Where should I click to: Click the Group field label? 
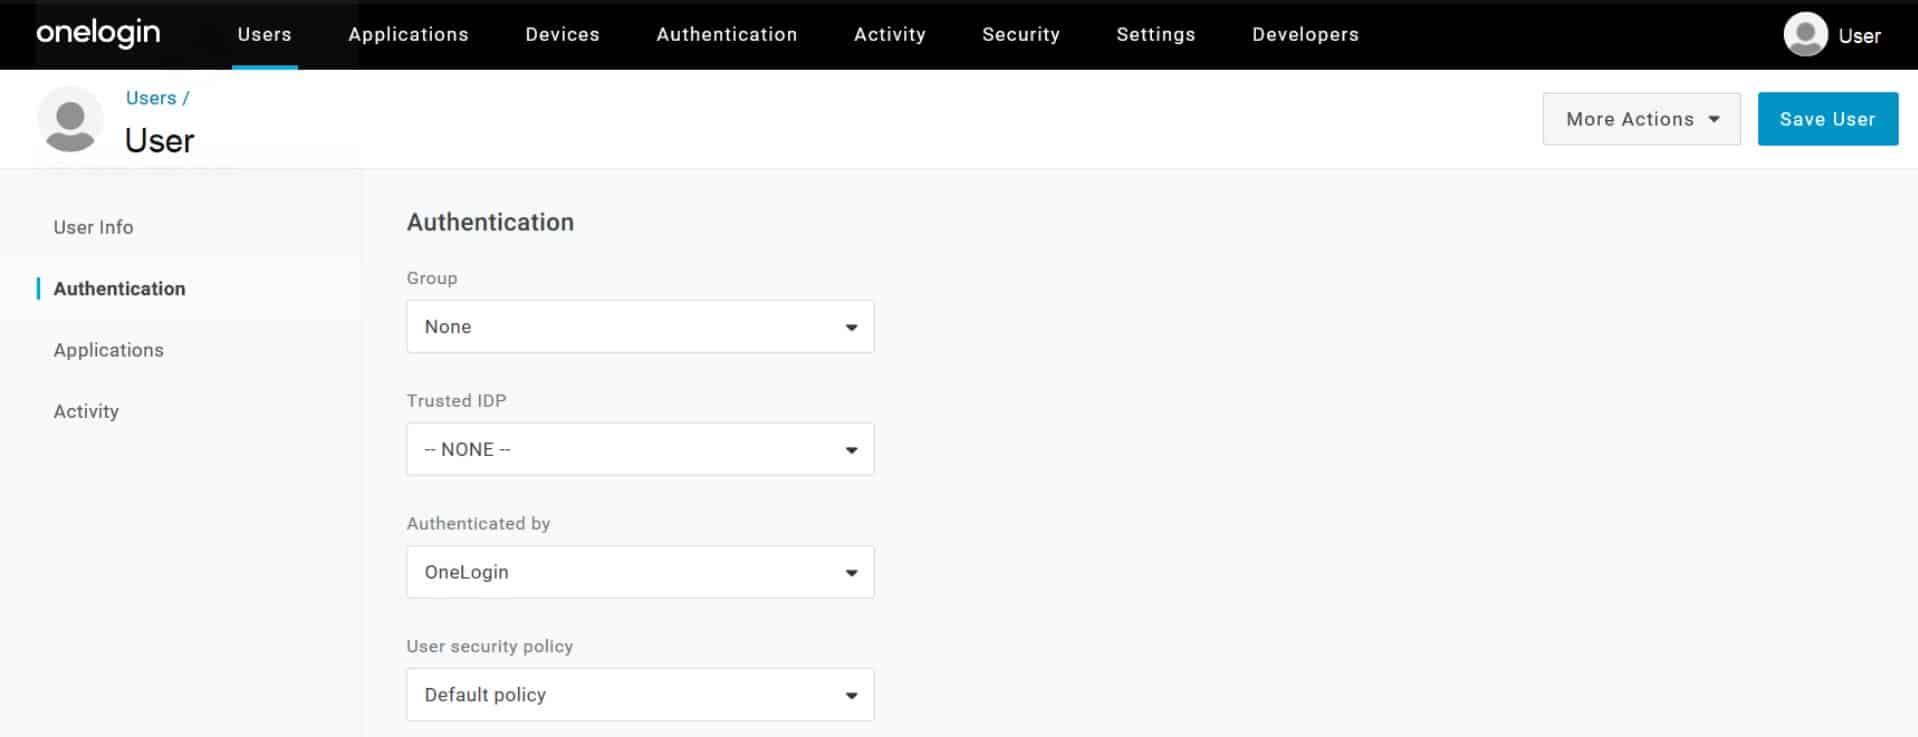click(x=431, y=278)
